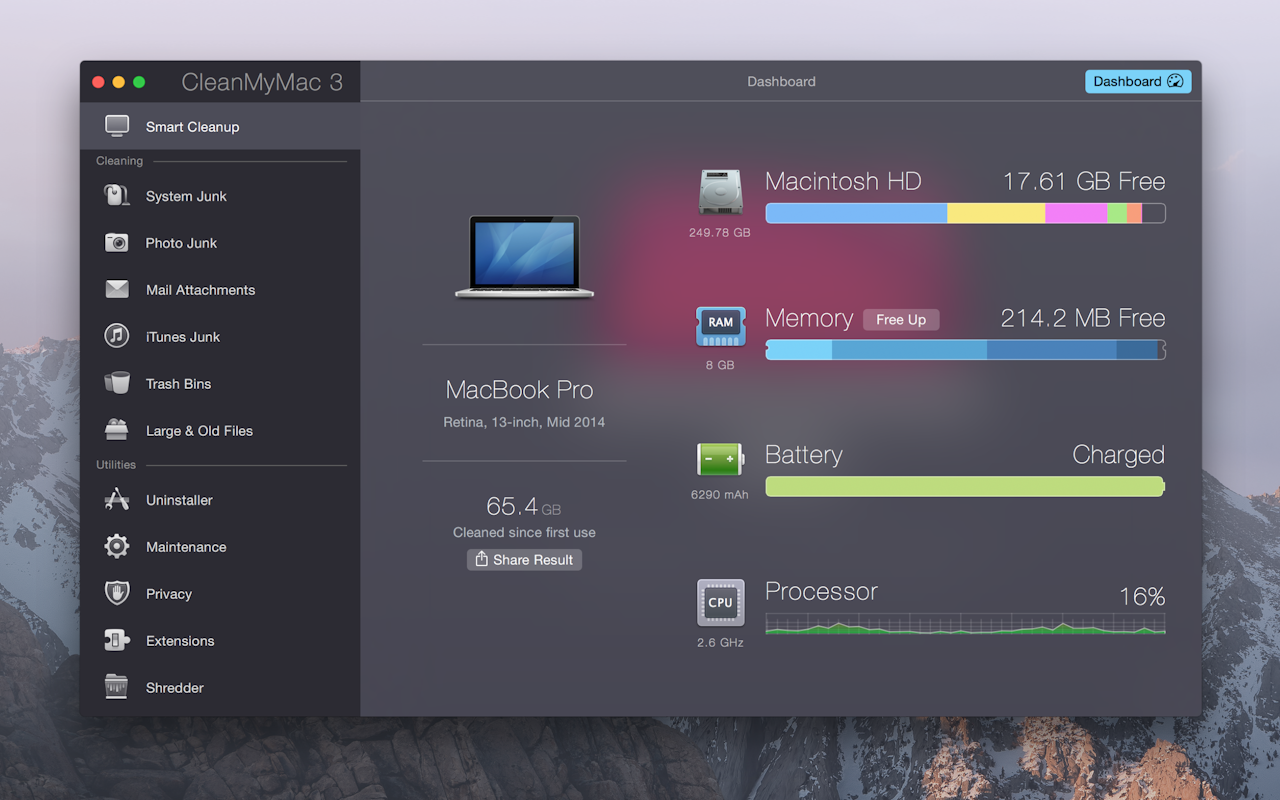
Task: Click the MacBook Pro laptop image
Action: coord(524,256)
